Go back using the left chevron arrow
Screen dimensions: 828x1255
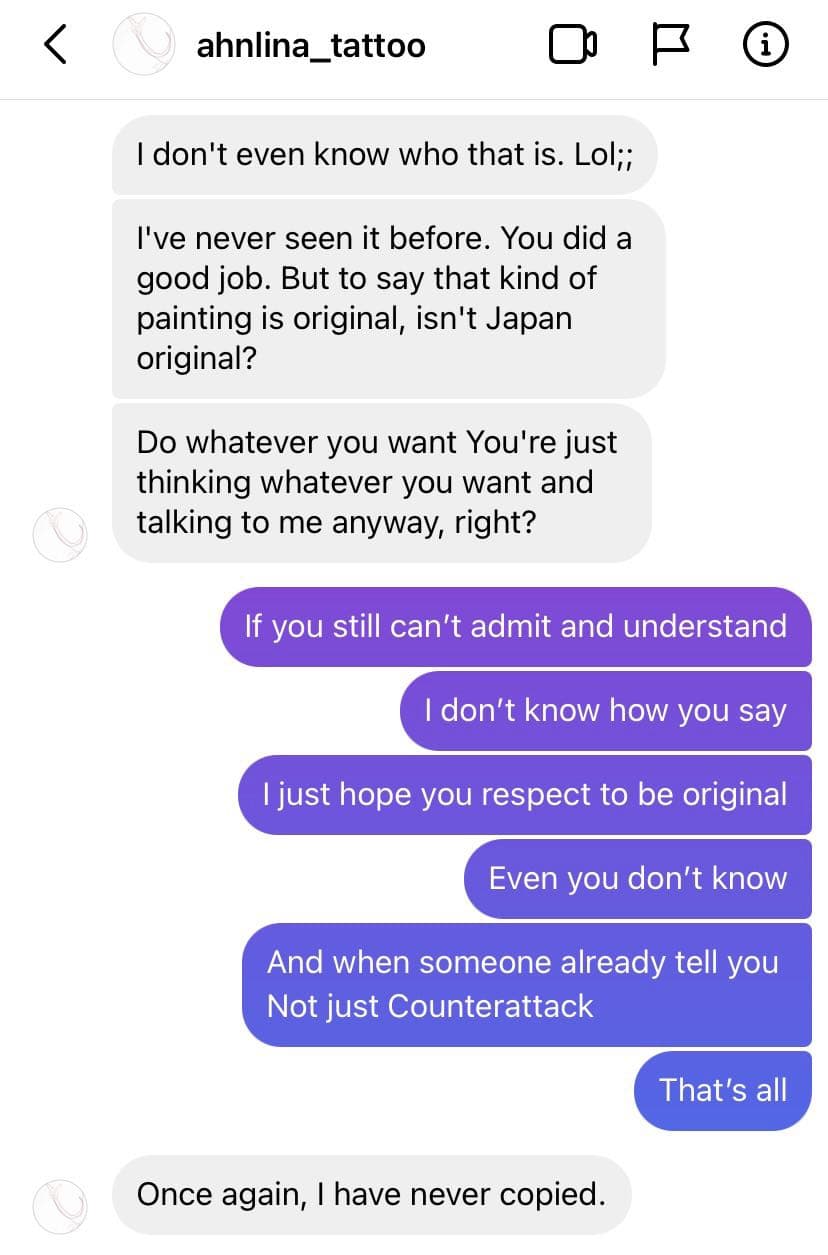coord(56,45)
